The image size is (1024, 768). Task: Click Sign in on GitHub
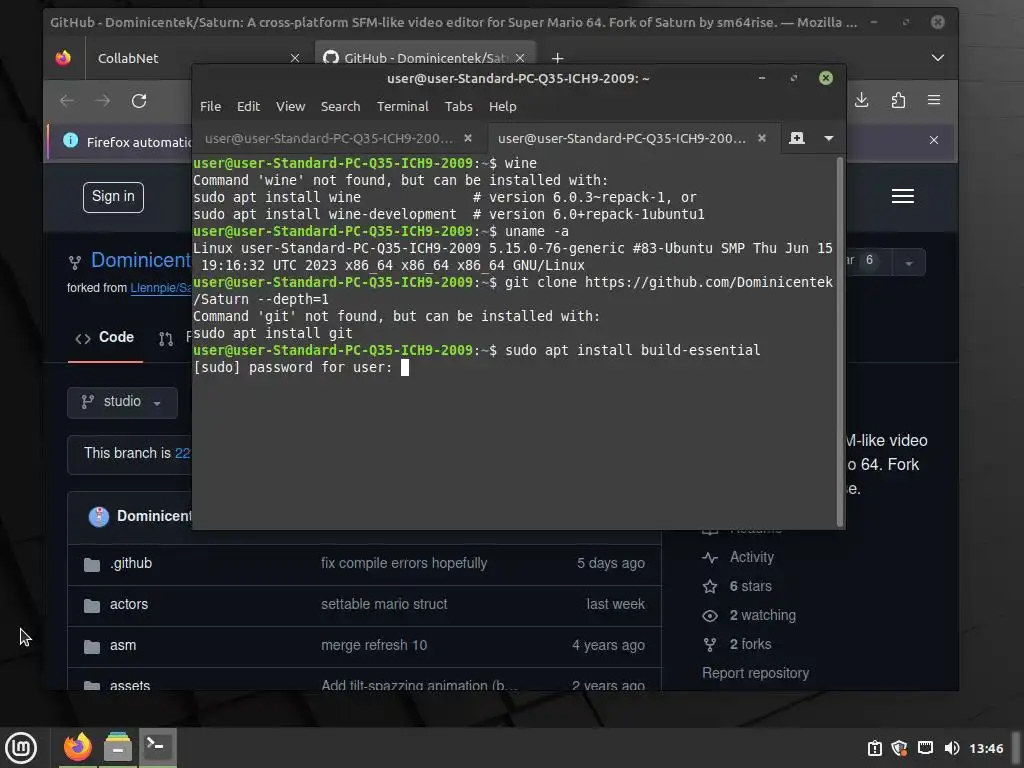pos(113,197)
